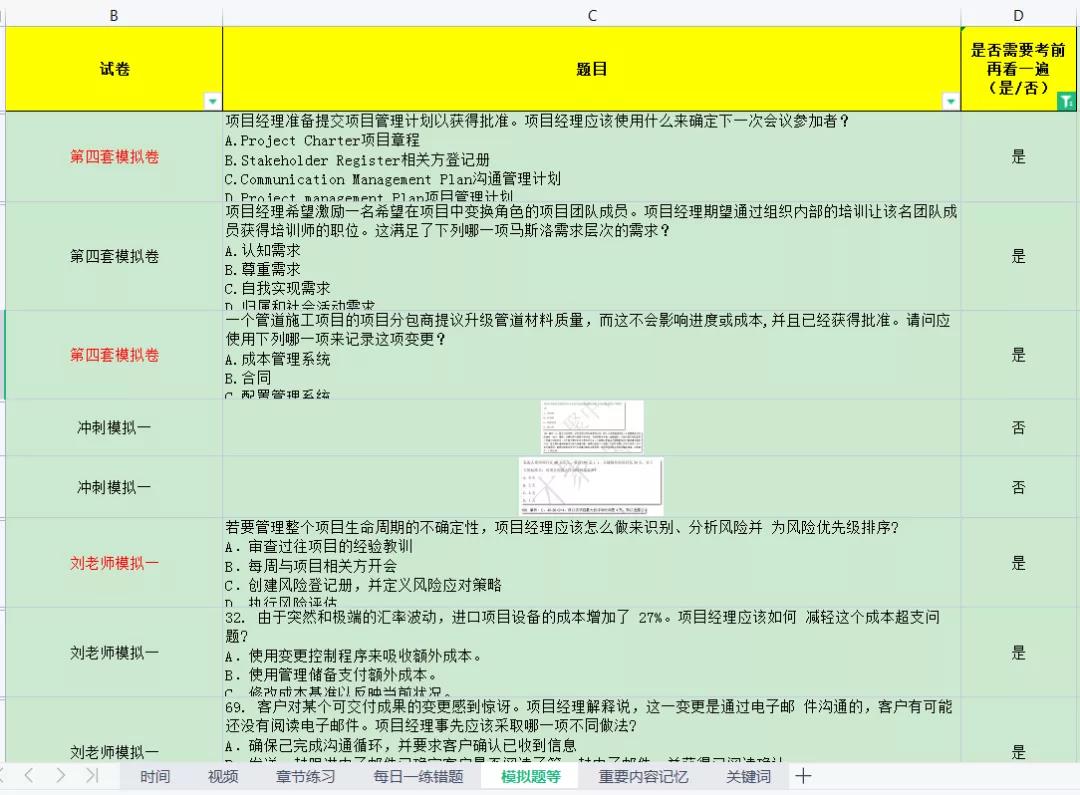Open the filter dropdown for 试卷 column
This screenshot has height=795, width=1080.
pos(212,101)
